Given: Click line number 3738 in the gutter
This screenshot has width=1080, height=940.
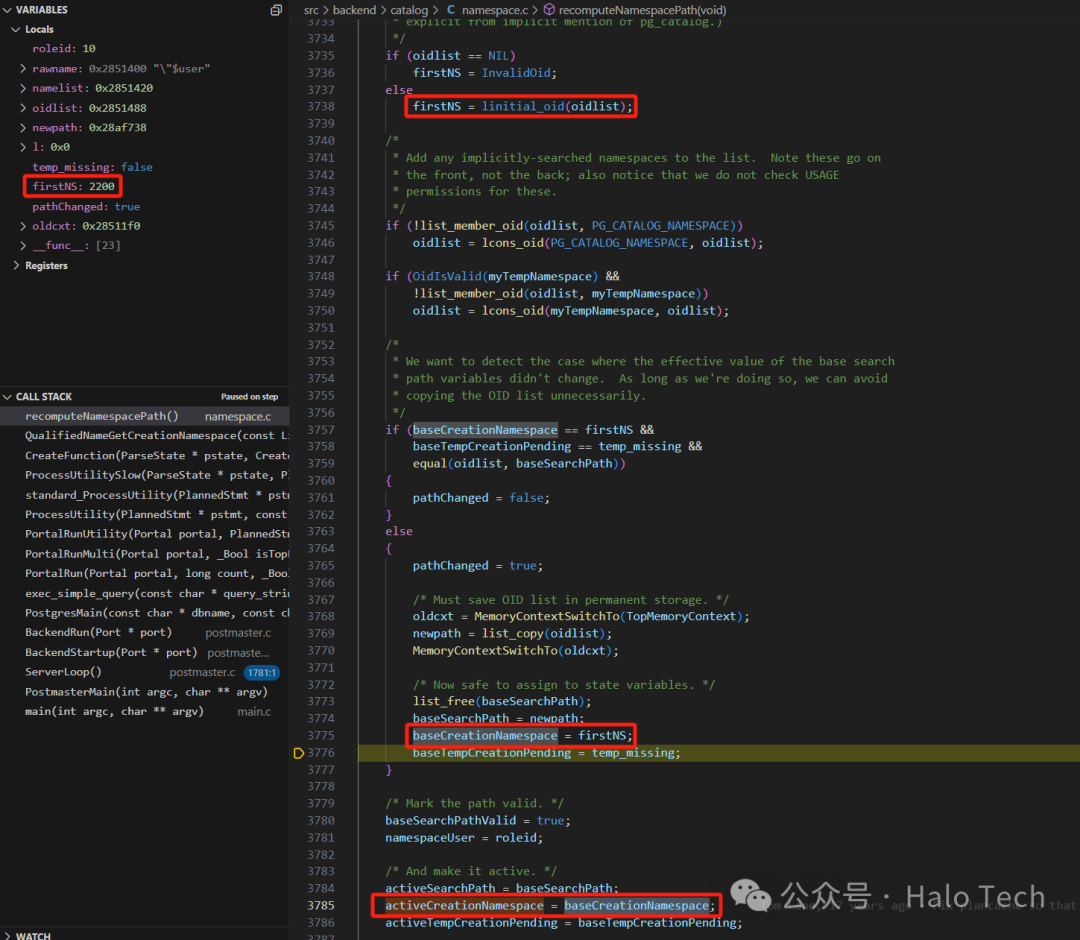Looking at the screenshot, I should pos(321,106).
